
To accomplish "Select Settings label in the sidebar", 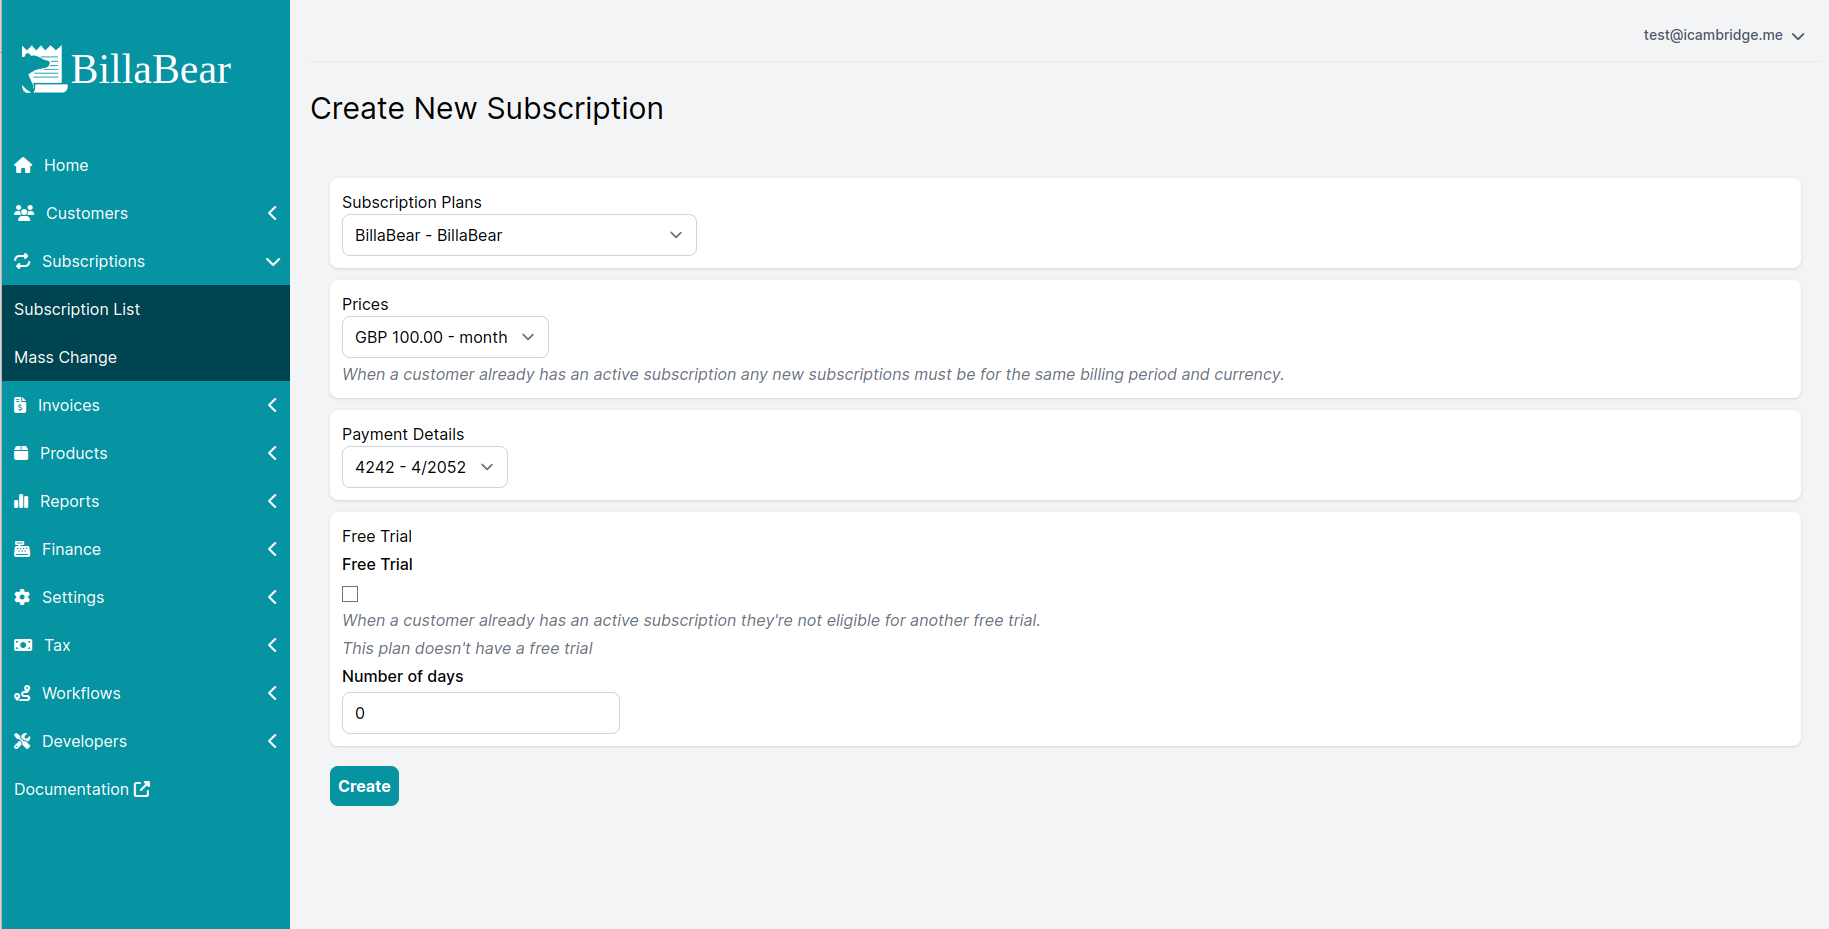I will [73, 597].
